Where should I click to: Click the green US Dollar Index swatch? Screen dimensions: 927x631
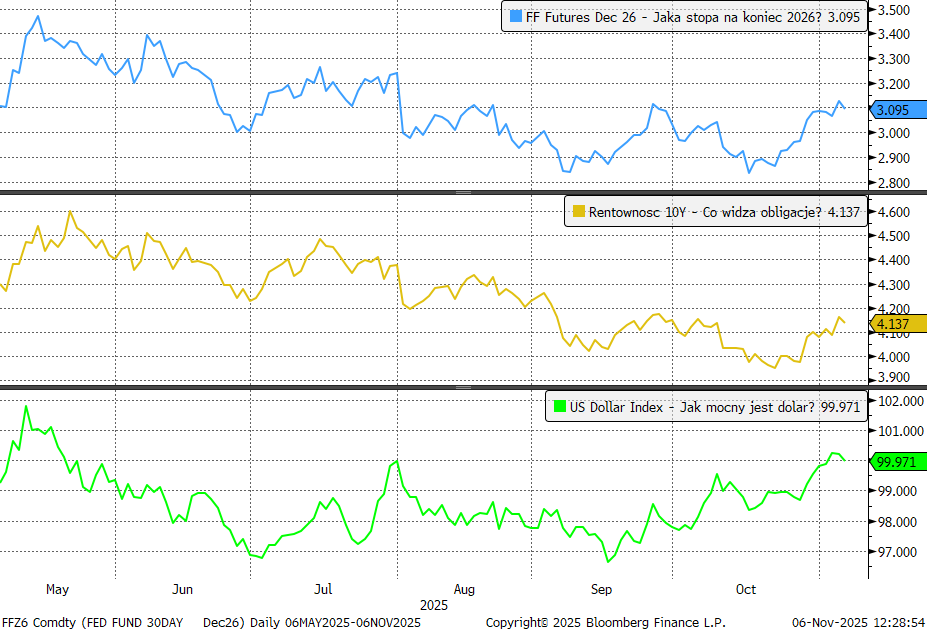point(557,407)
